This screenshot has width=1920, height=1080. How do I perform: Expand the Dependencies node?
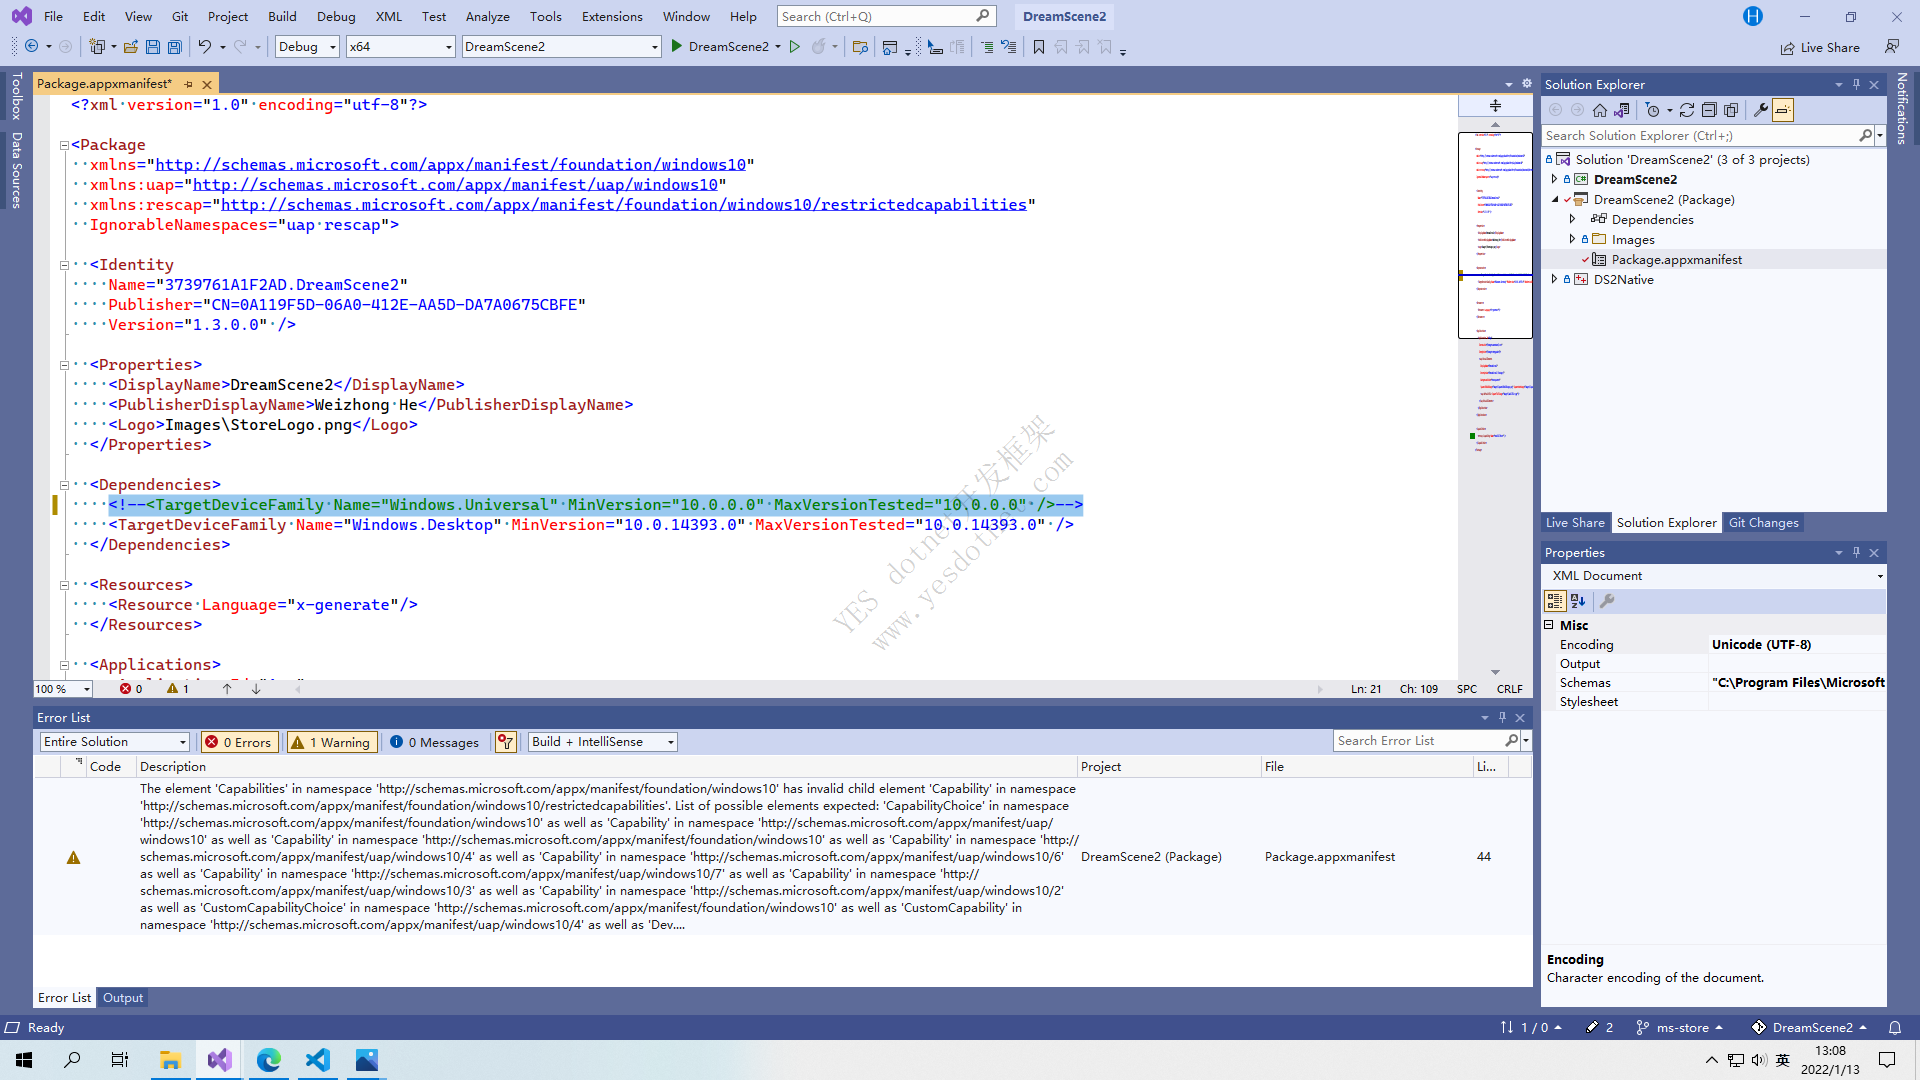pos(1572,220)
